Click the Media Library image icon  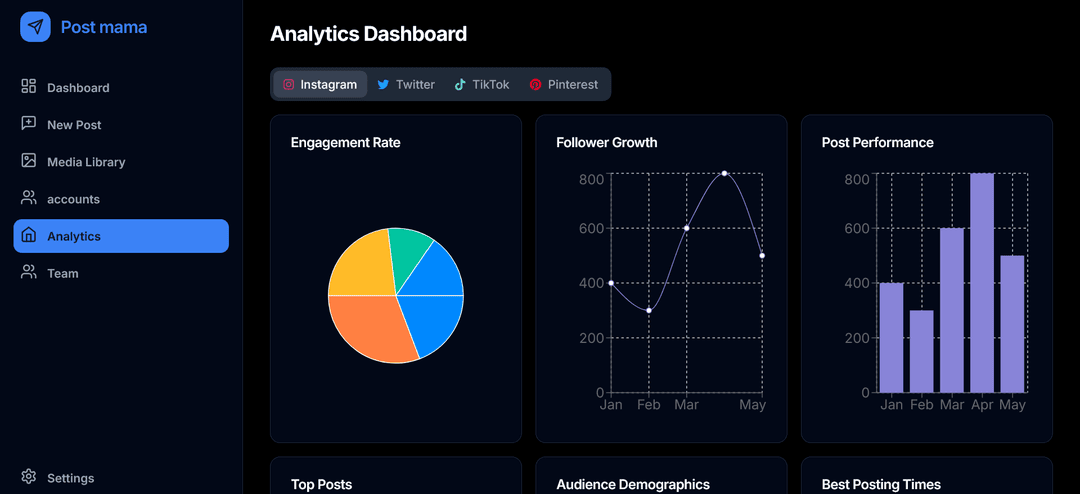click(29, 161)
